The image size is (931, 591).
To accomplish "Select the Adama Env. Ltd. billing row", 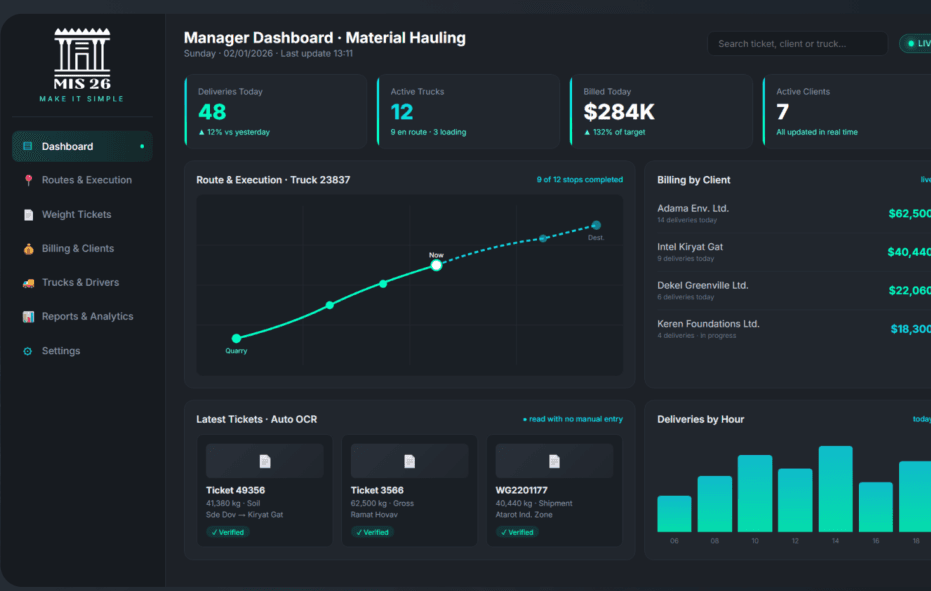I will [794, 213].
